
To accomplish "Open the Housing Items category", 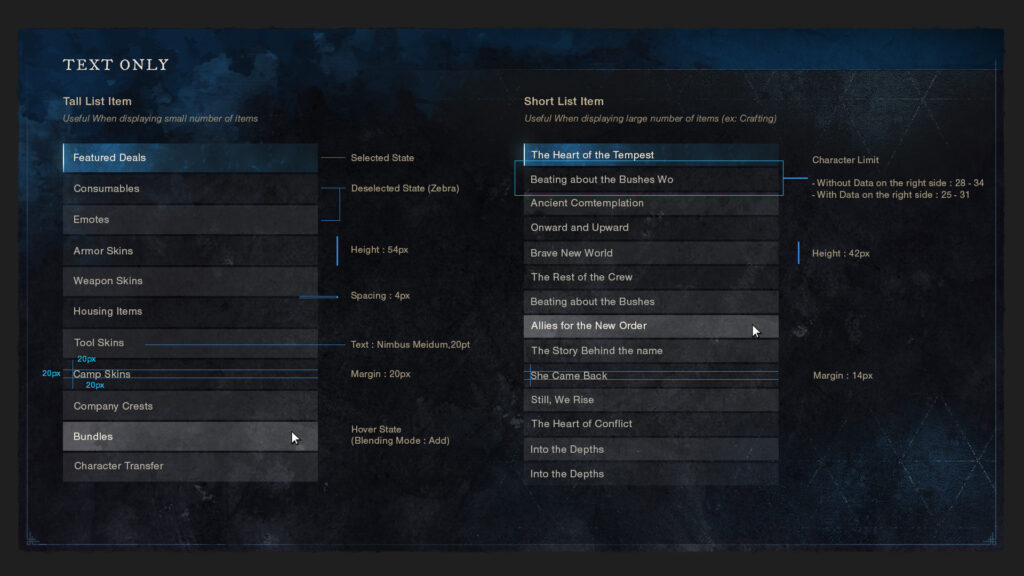I will coord(190,312).
